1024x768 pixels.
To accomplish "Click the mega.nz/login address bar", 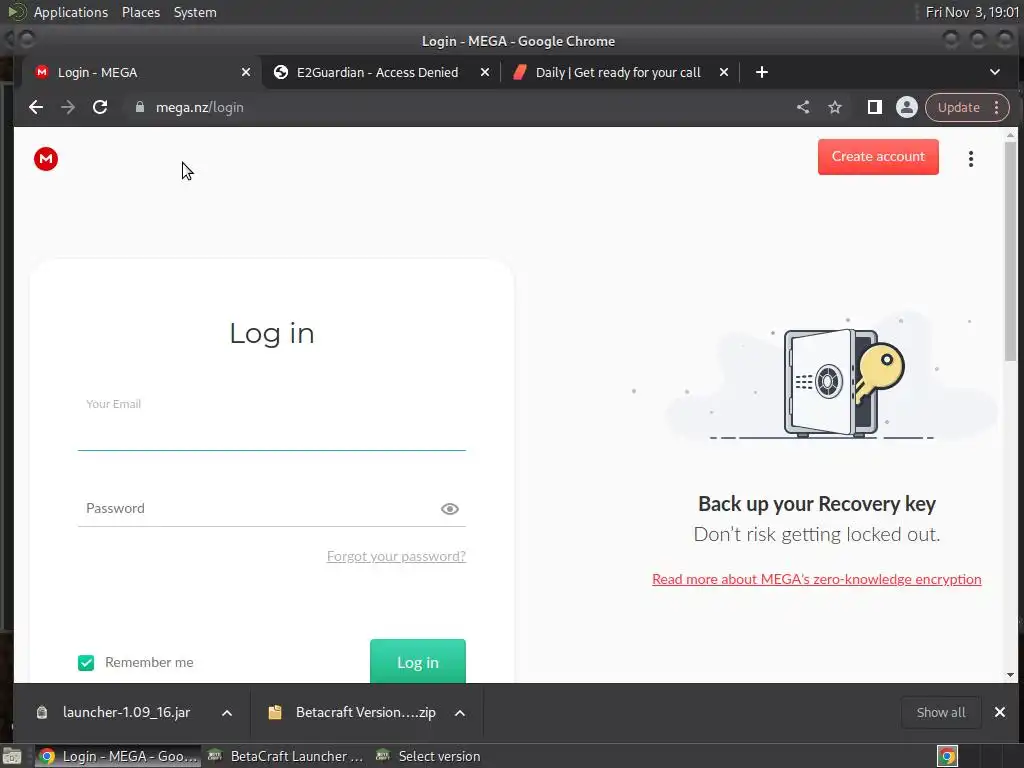I will coord(457,107).
